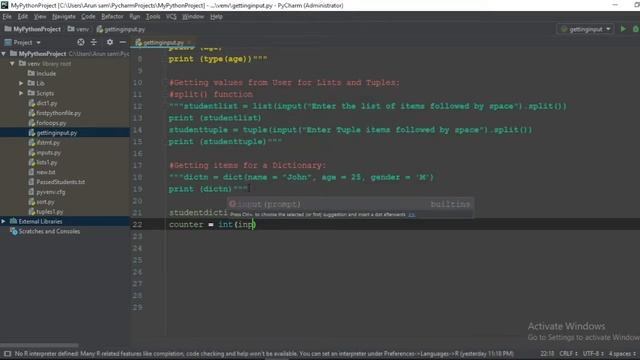Click the Scratches and Consoles icon
The image size is (640, 360).
coord(13,231)
